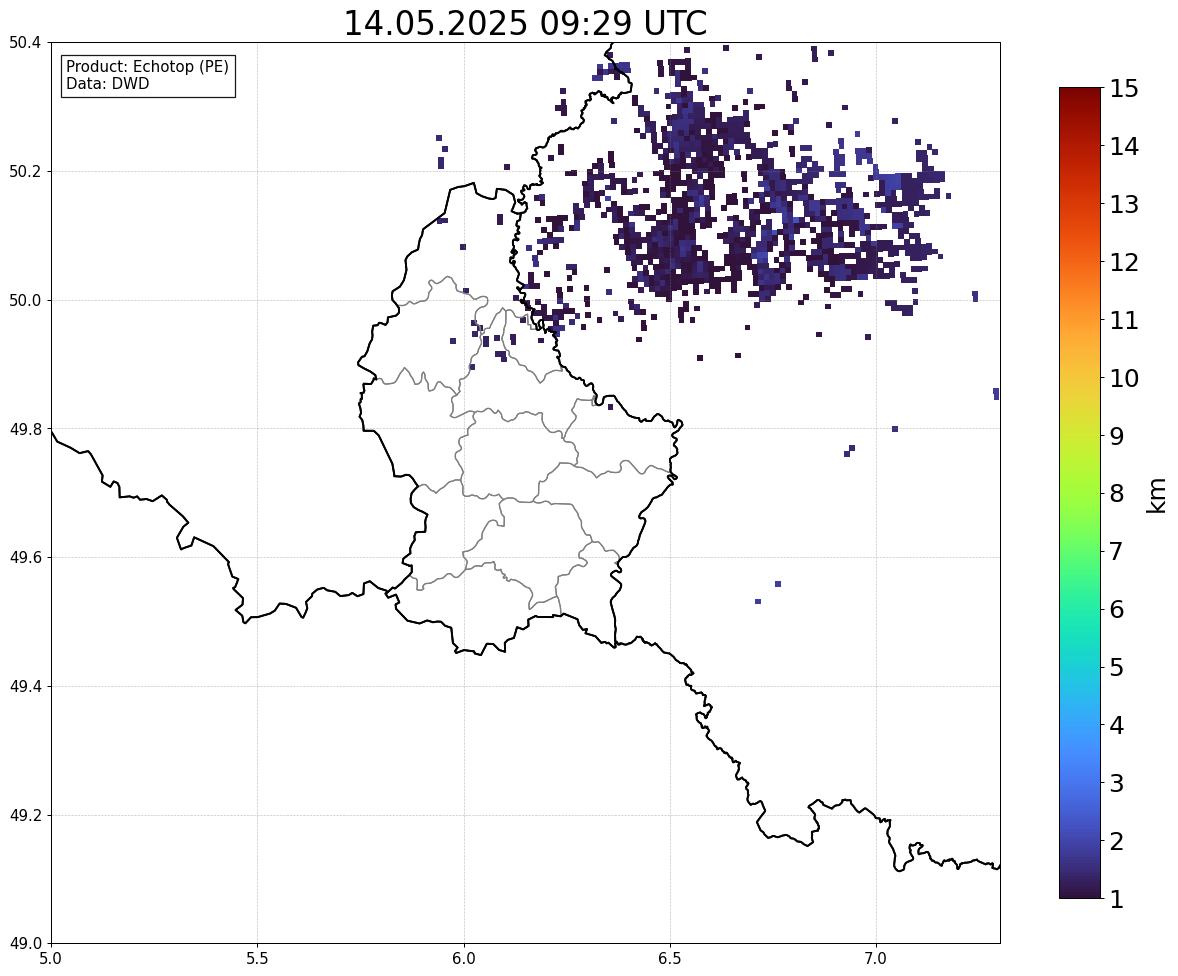This screenshot has height=976, width=1178.
Task: Click colorbar tick label 5
Action: pyautogui.click(x=1116, y=667)
